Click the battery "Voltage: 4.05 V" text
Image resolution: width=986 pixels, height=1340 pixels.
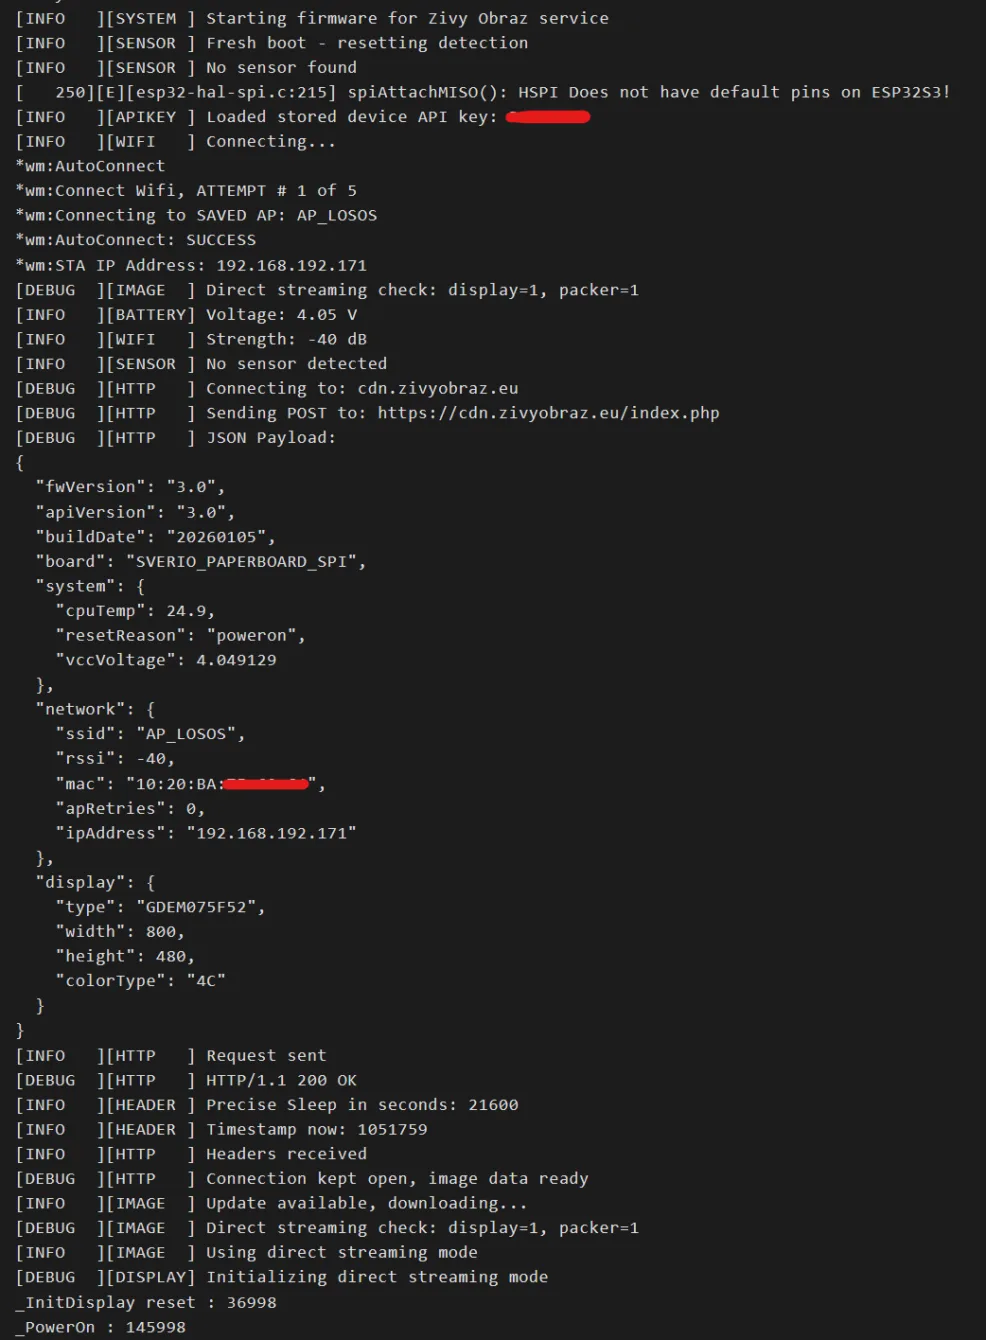click(281, 314)
